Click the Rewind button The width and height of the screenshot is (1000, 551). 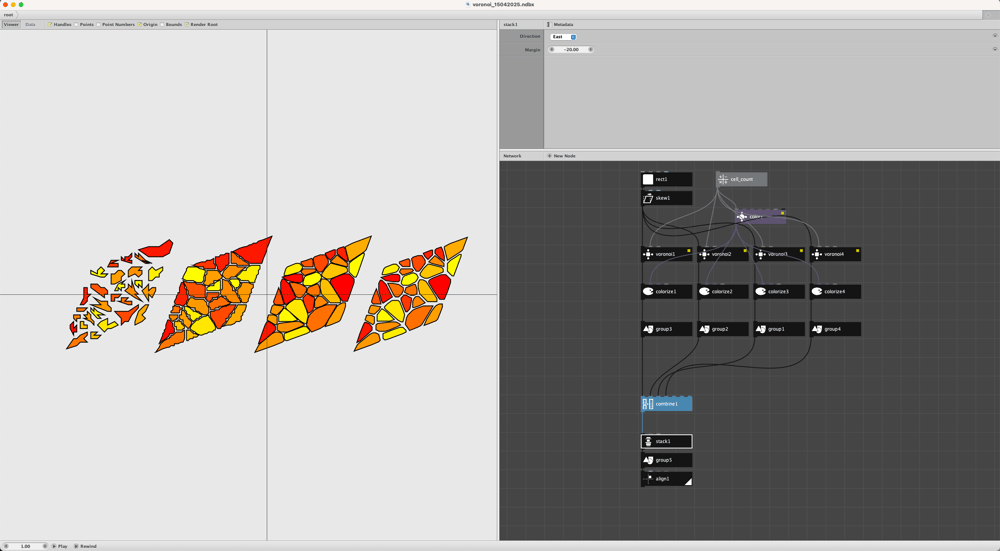click(85, 546)
